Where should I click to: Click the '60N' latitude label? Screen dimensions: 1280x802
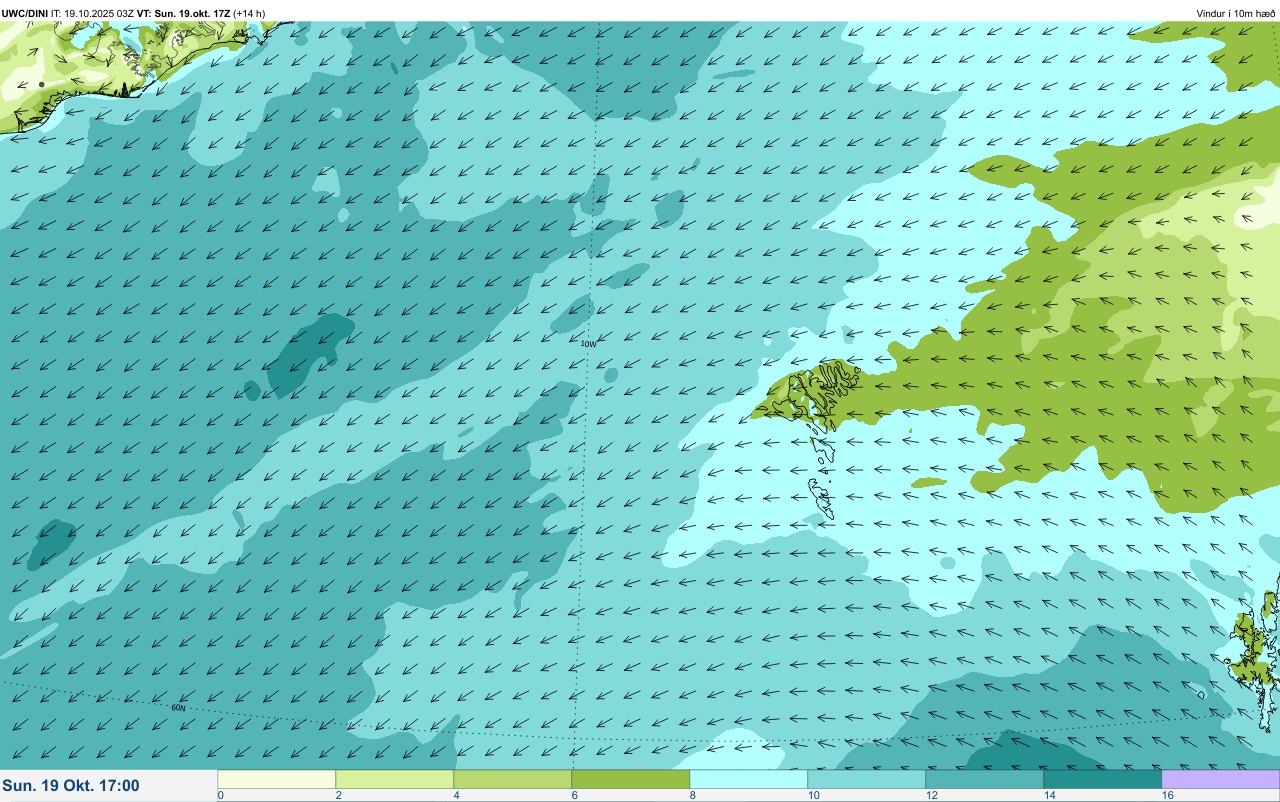(178, 708)
